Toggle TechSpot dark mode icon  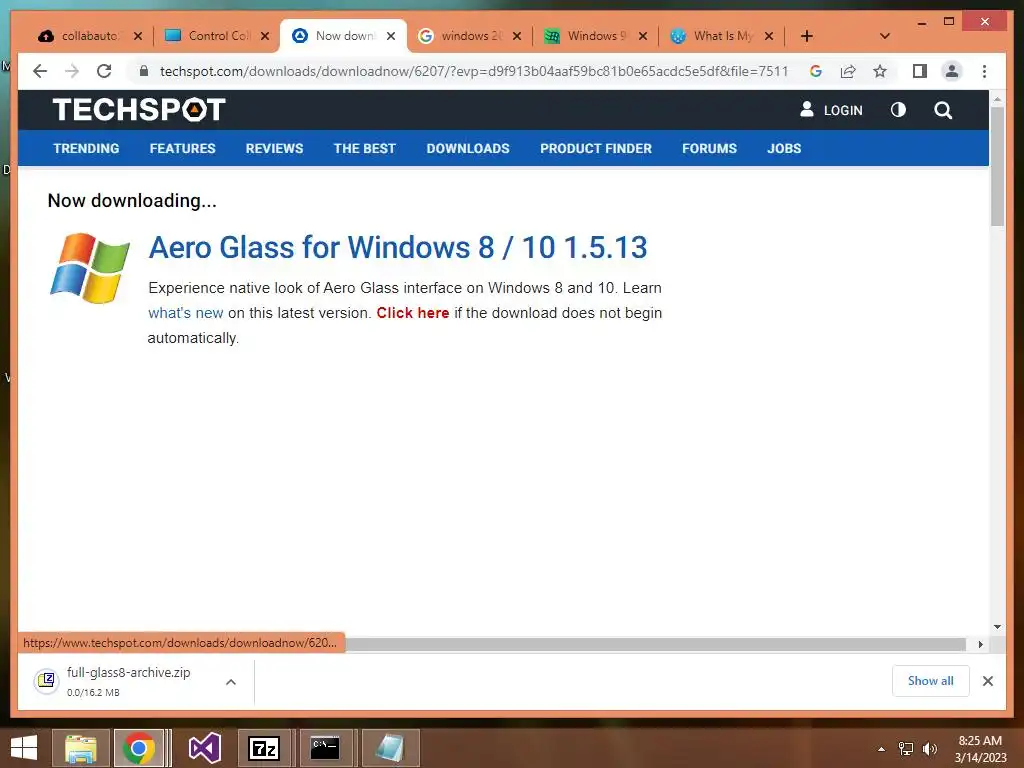[899, 110]
